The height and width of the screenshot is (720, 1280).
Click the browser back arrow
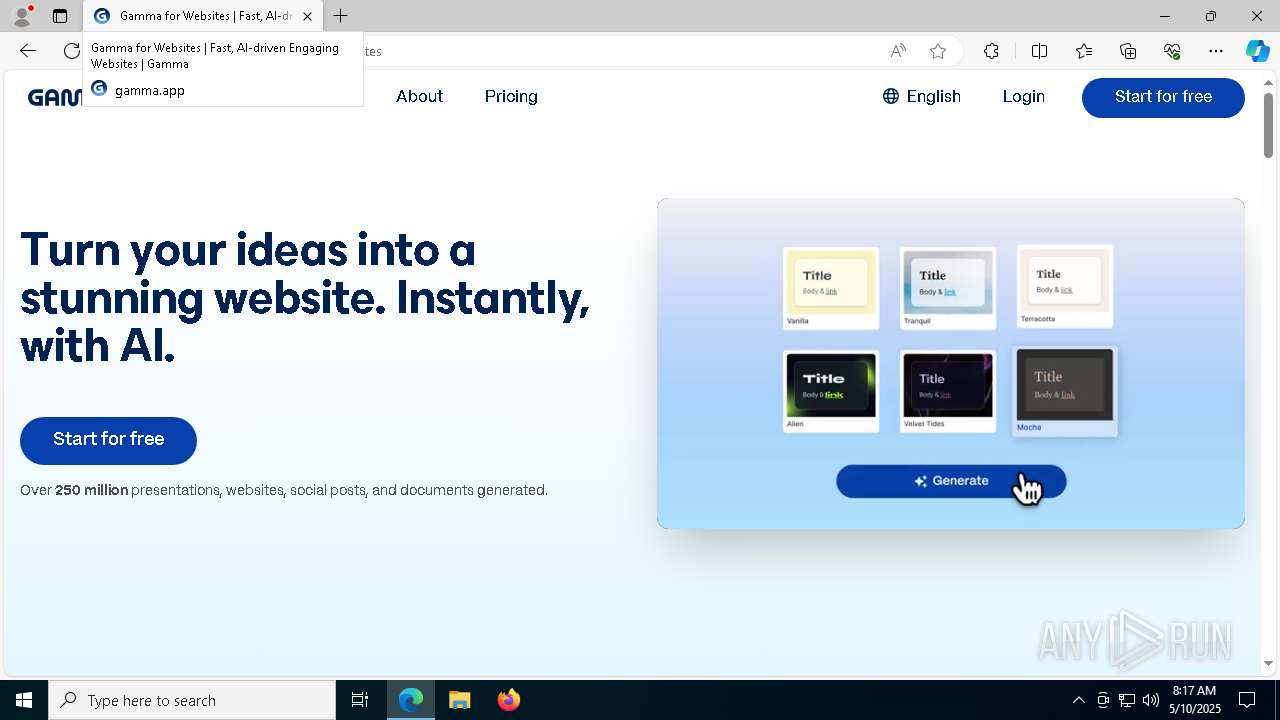(x=28, y=51)
